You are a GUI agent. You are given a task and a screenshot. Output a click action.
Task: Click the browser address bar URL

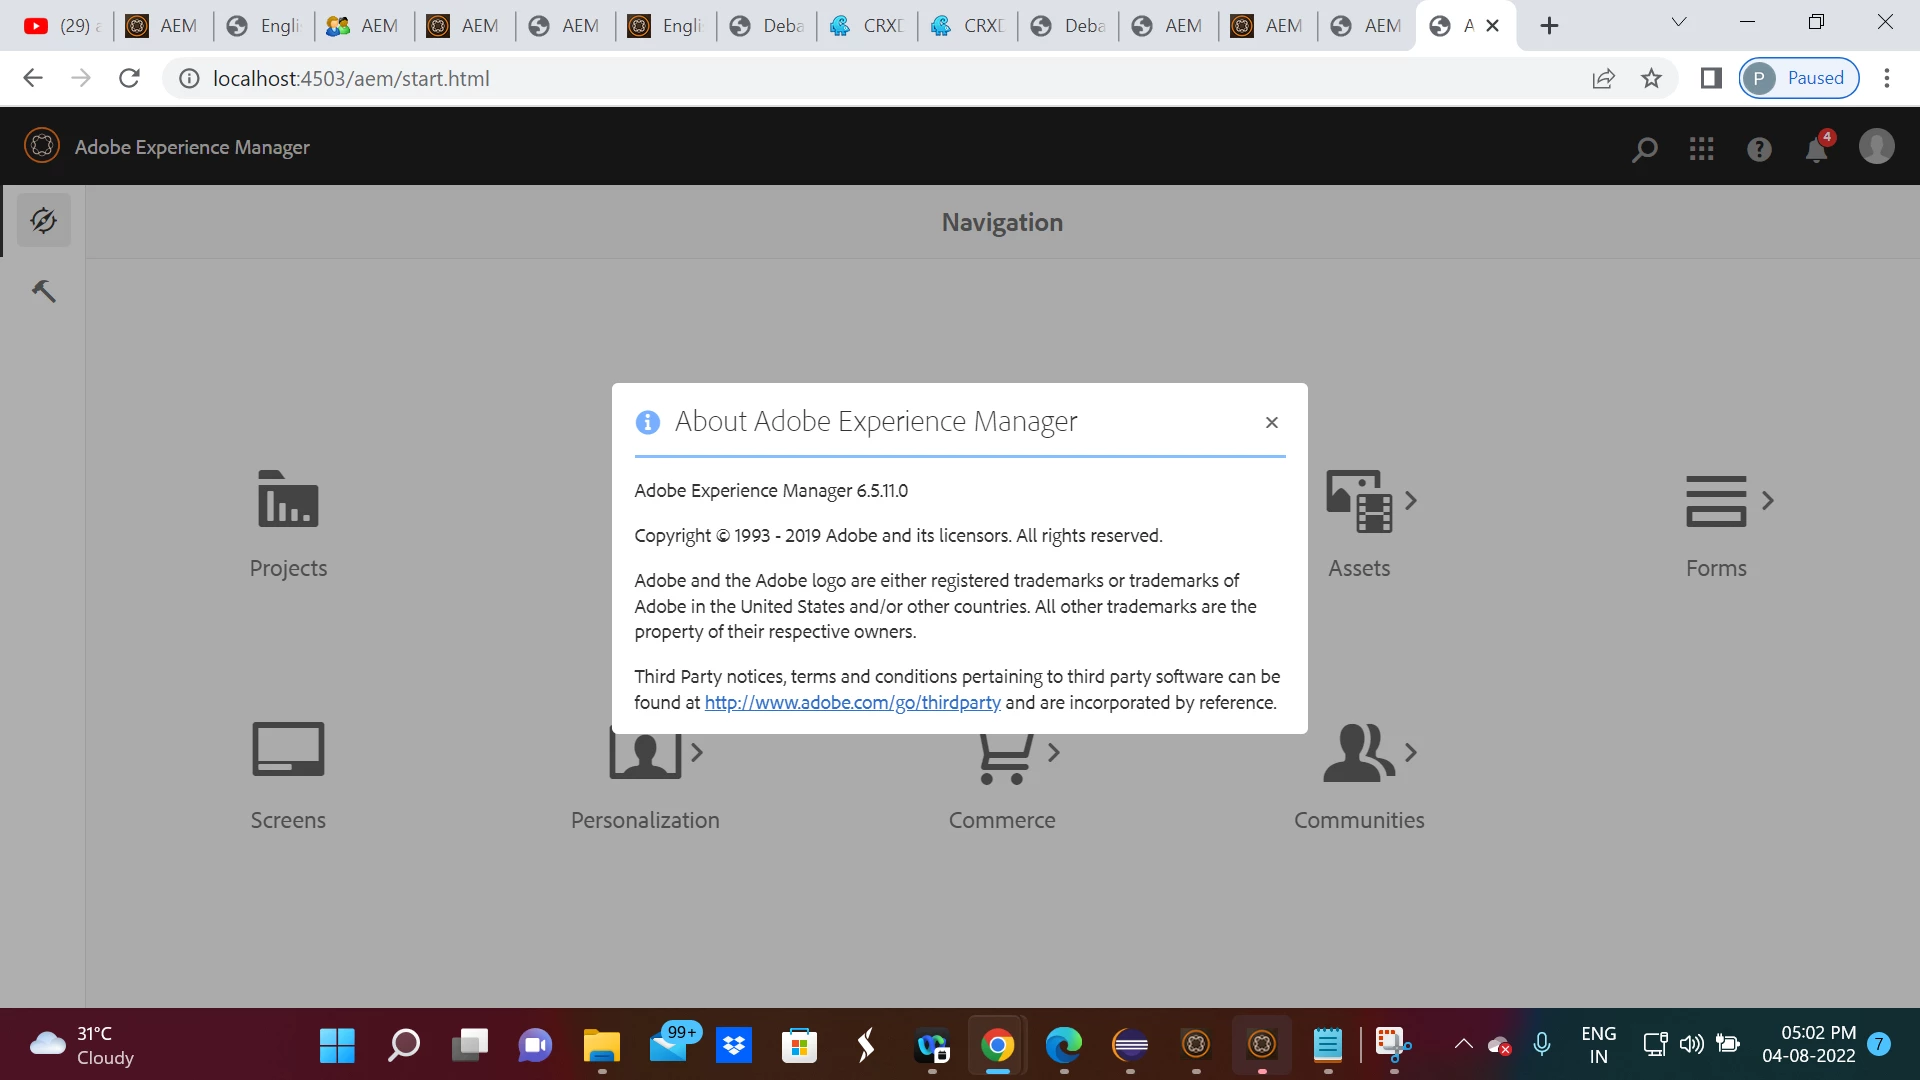[x=351, y=78]
